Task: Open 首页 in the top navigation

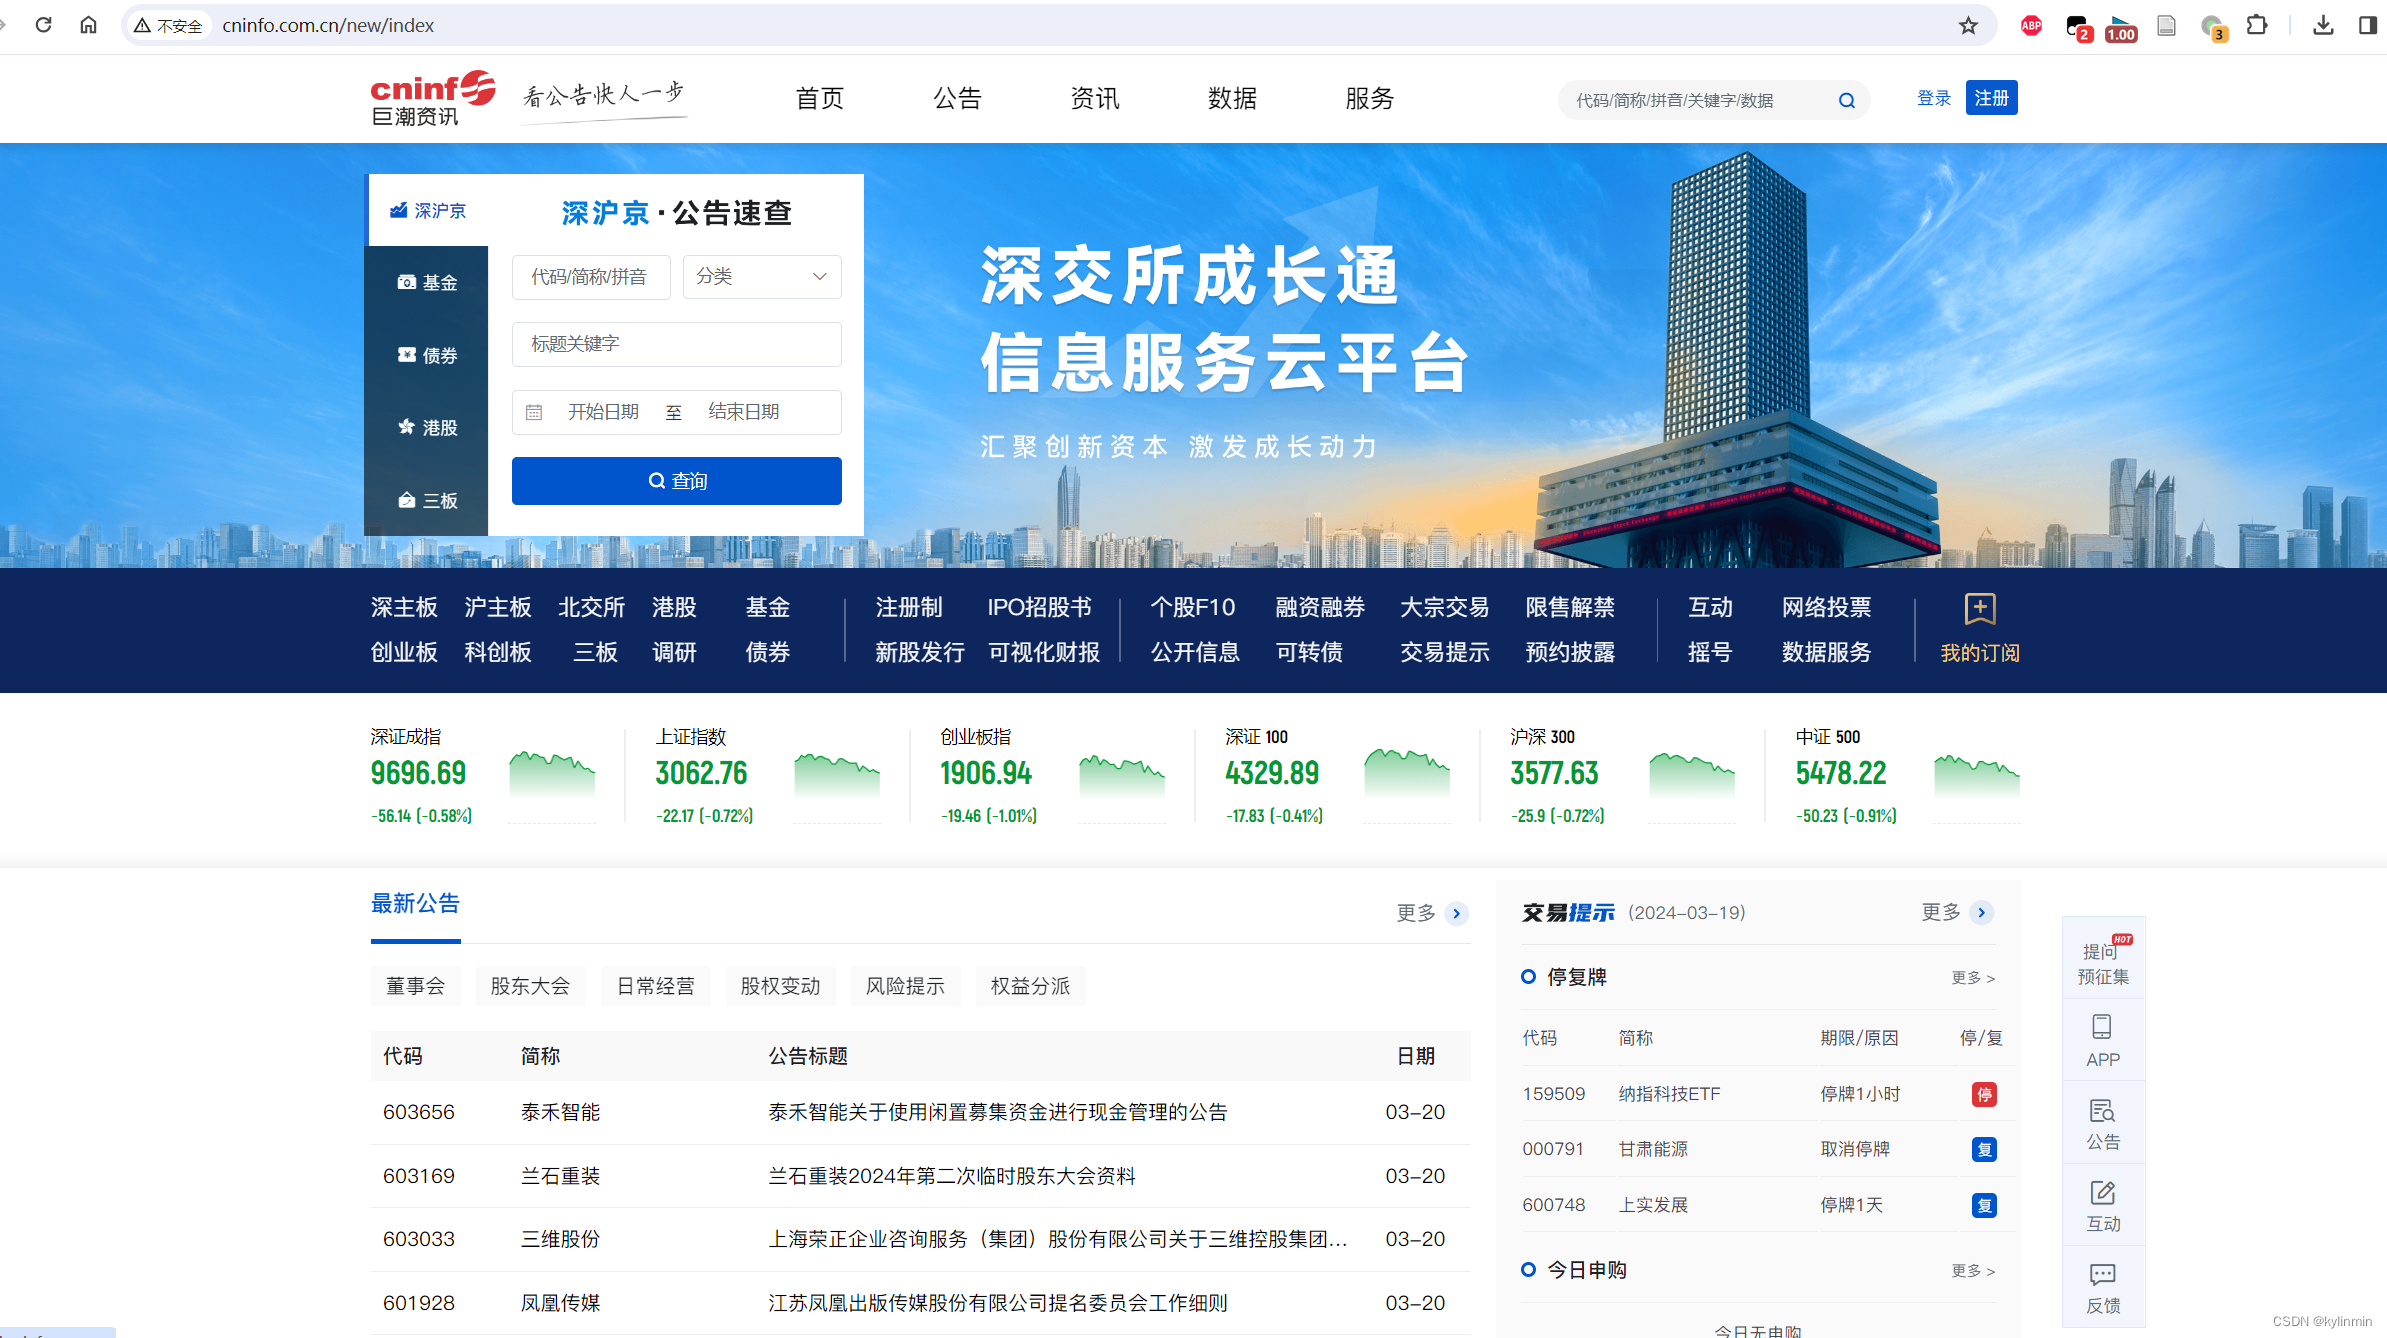Action: [820, 98]
